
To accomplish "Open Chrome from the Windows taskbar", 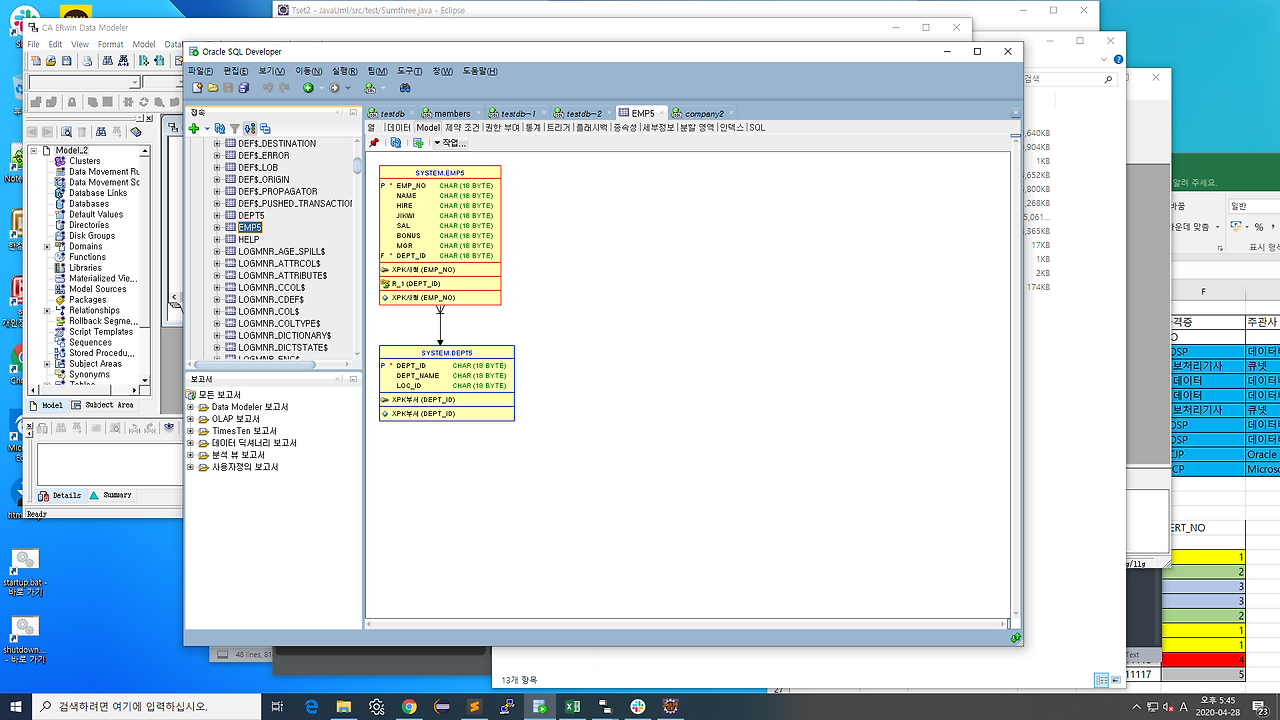I will [x=409, y=707].
